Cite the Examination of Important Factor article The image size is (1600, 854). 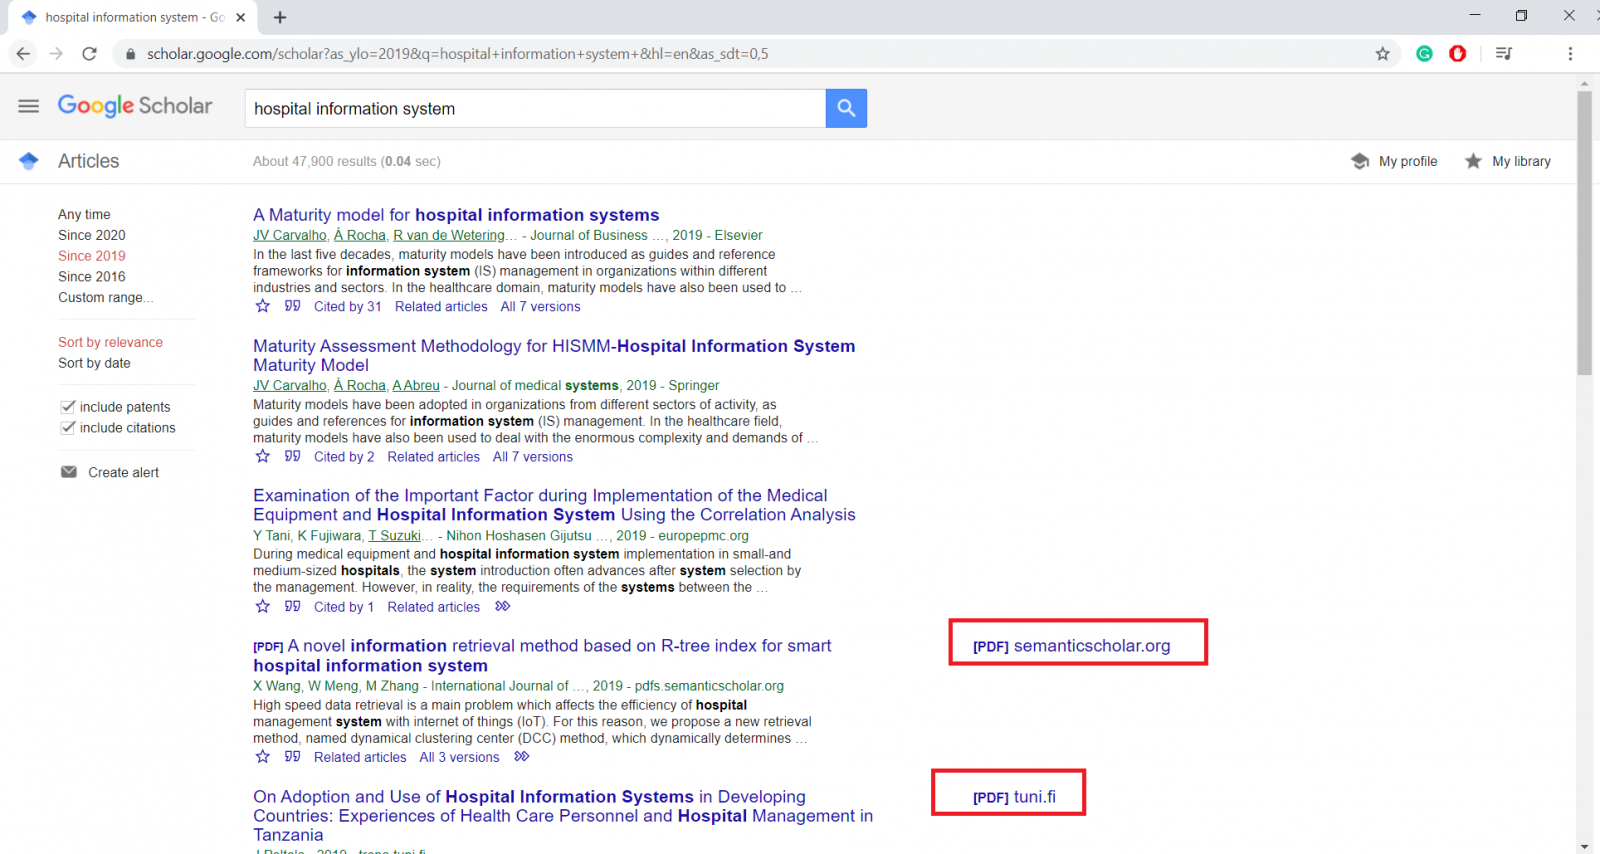(292, 606)
